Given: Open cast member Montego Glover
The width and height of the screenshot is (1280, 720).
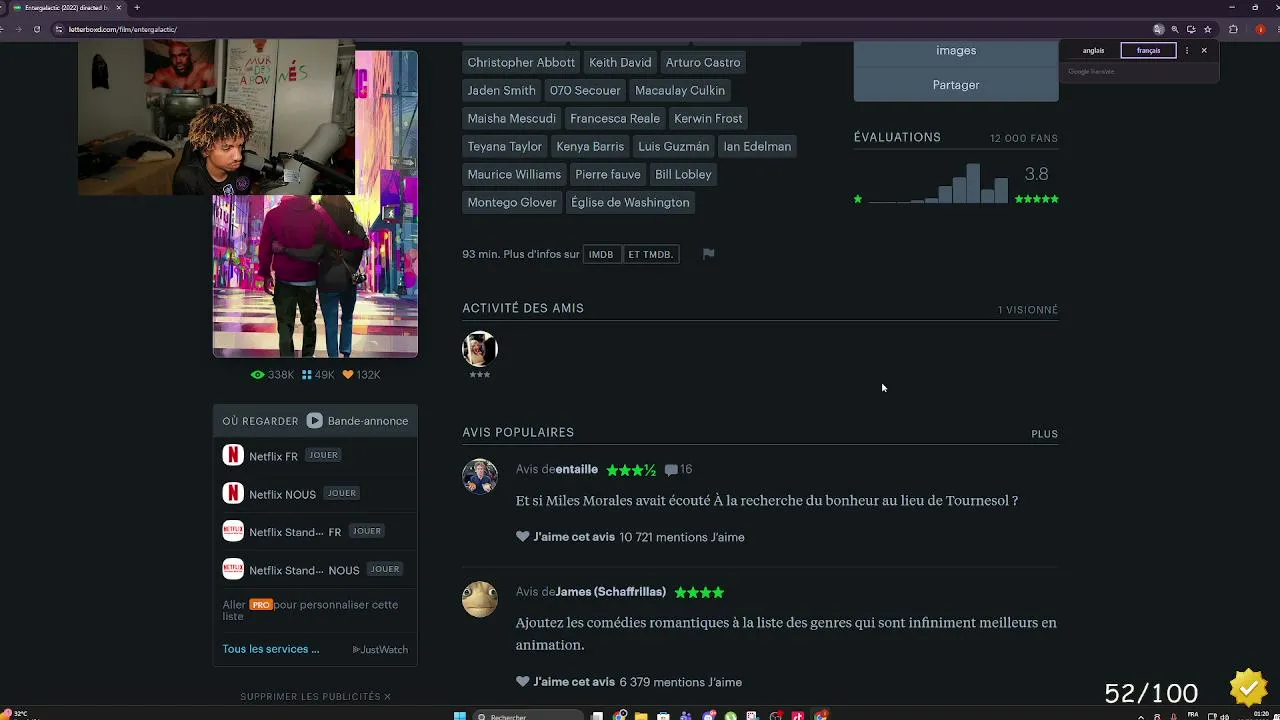Looking at the screenshot, I should 512,202.
